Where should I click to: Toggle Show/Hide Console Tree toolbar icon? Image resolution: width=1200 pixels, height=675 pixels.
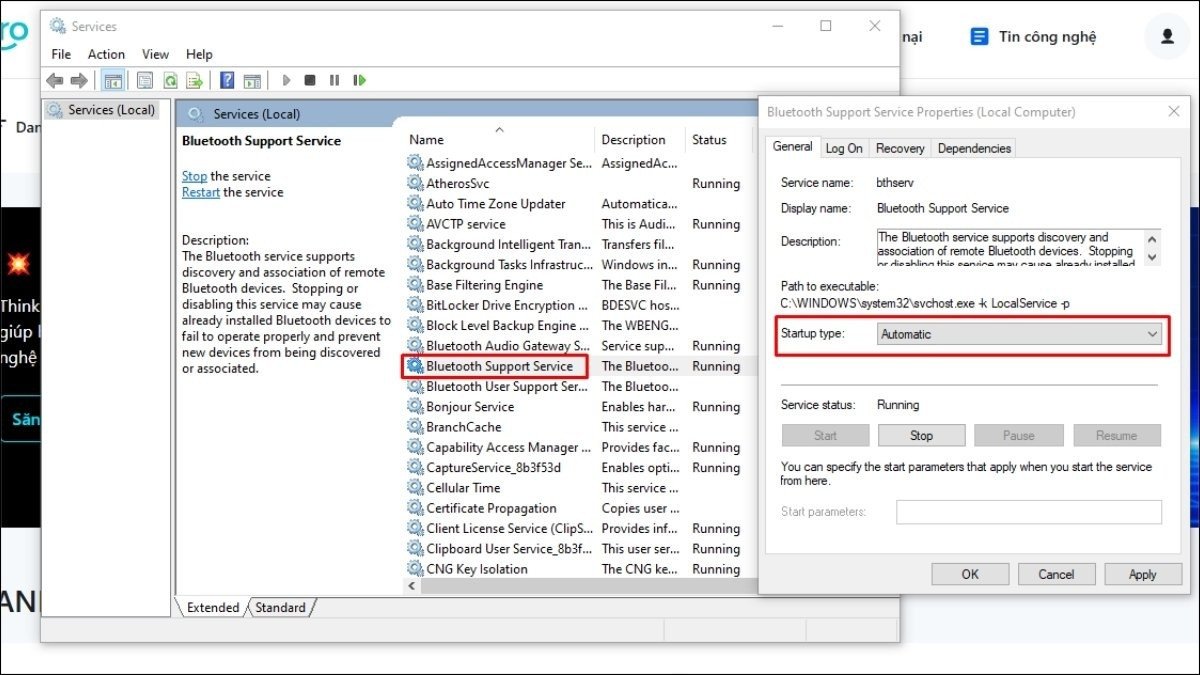[x=113, y=81]
